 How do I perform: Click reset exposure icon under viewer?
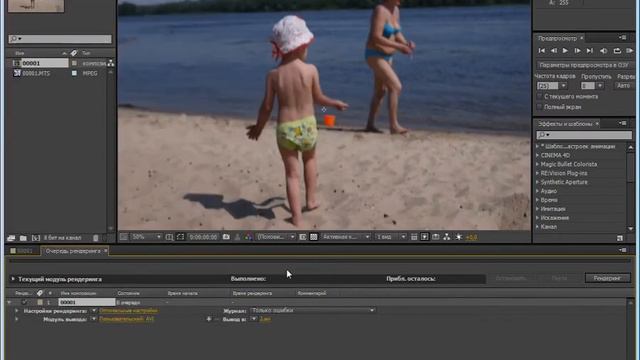click(459, 237)
